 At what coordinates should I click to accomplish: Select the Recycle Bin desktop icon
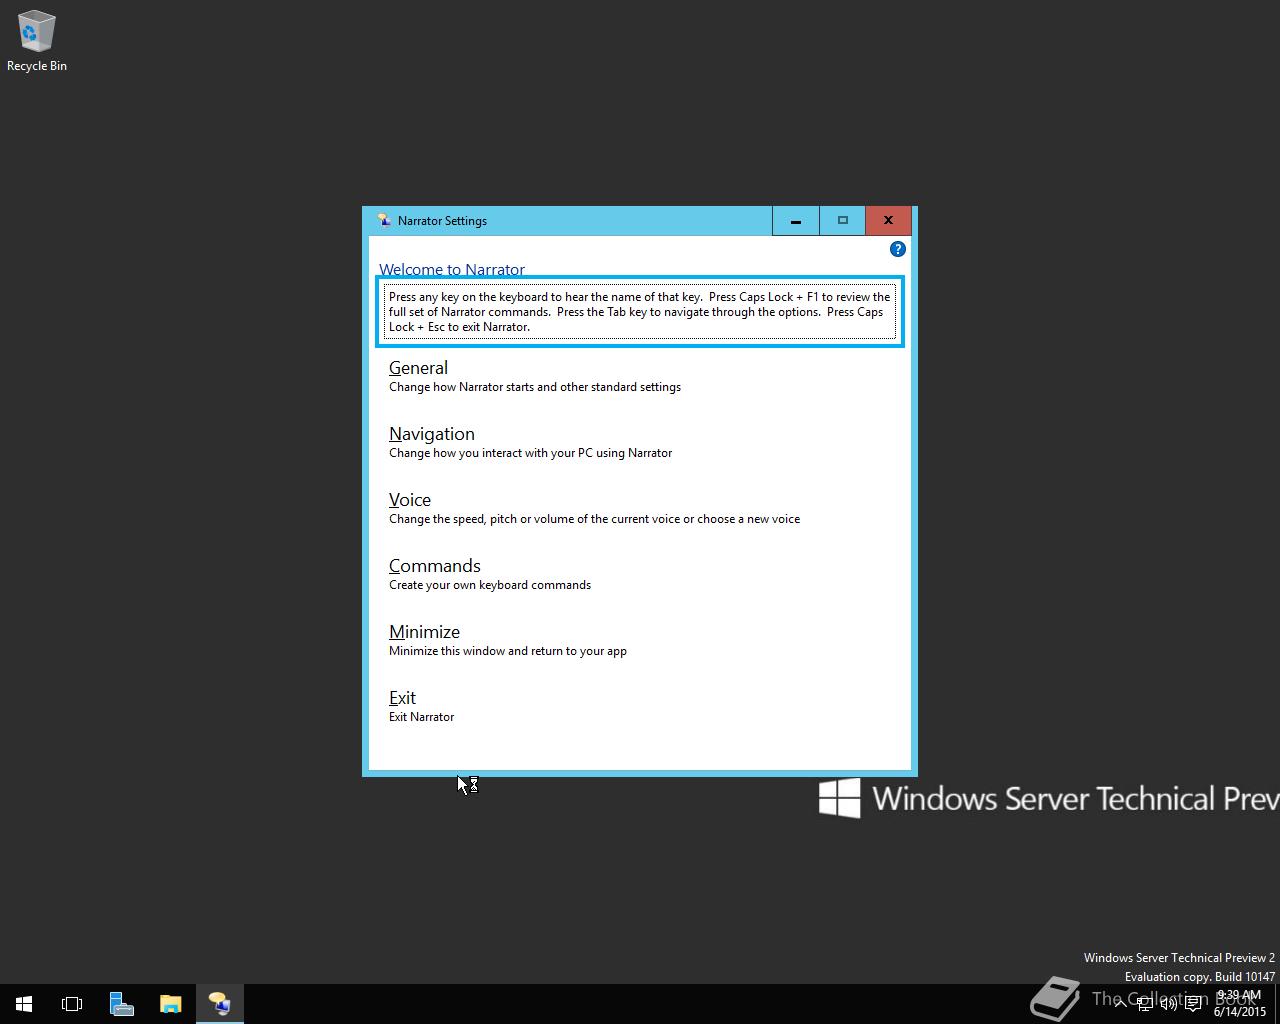(37, 42)
